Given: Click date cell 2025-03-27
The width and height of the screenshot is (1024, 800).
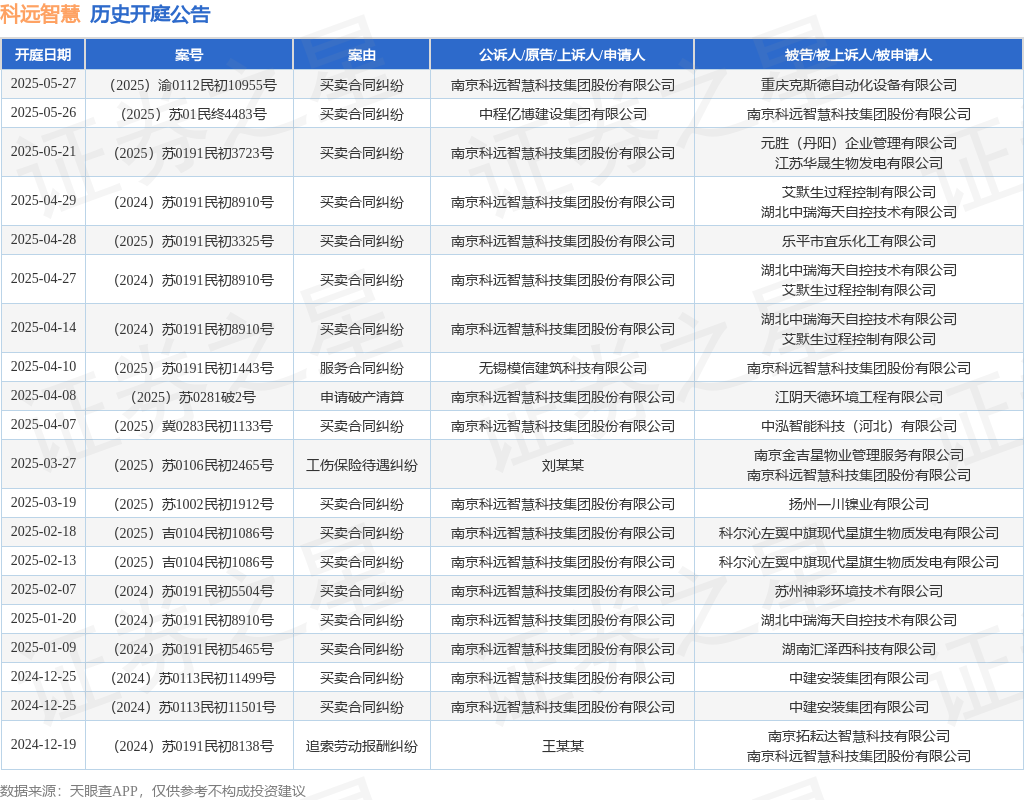Looking at the screenshot, I should click(x=43, y=464).
